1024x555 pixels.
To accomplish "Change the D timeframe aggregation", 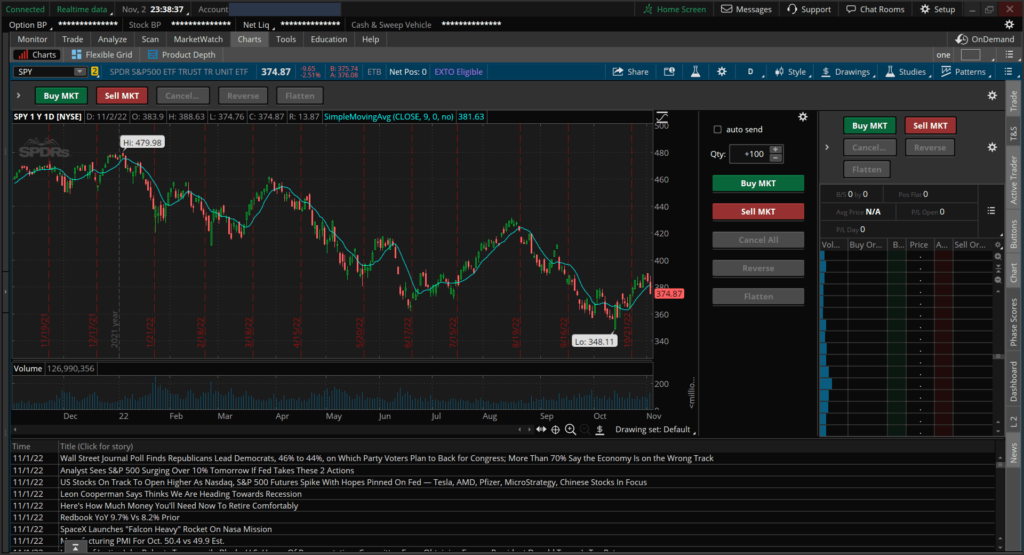I will 752,72.
